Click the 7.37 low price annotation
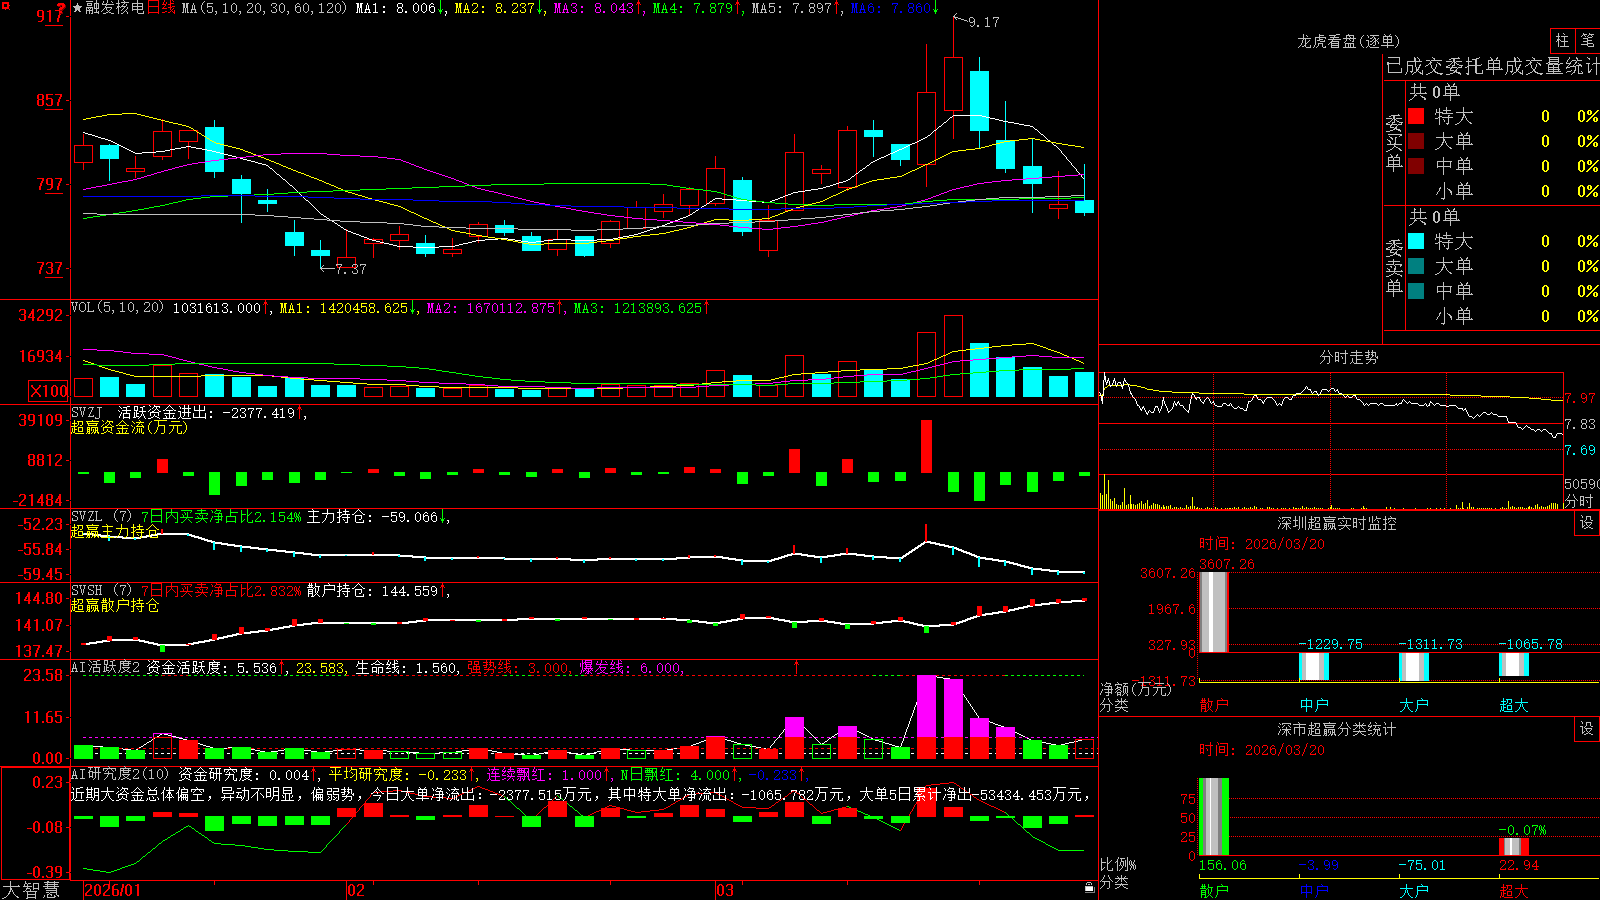 tap(351, 269)
